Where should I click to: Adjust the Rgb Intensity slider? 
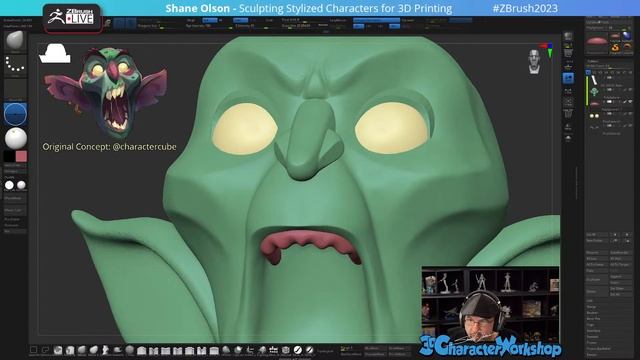point(209,26)
